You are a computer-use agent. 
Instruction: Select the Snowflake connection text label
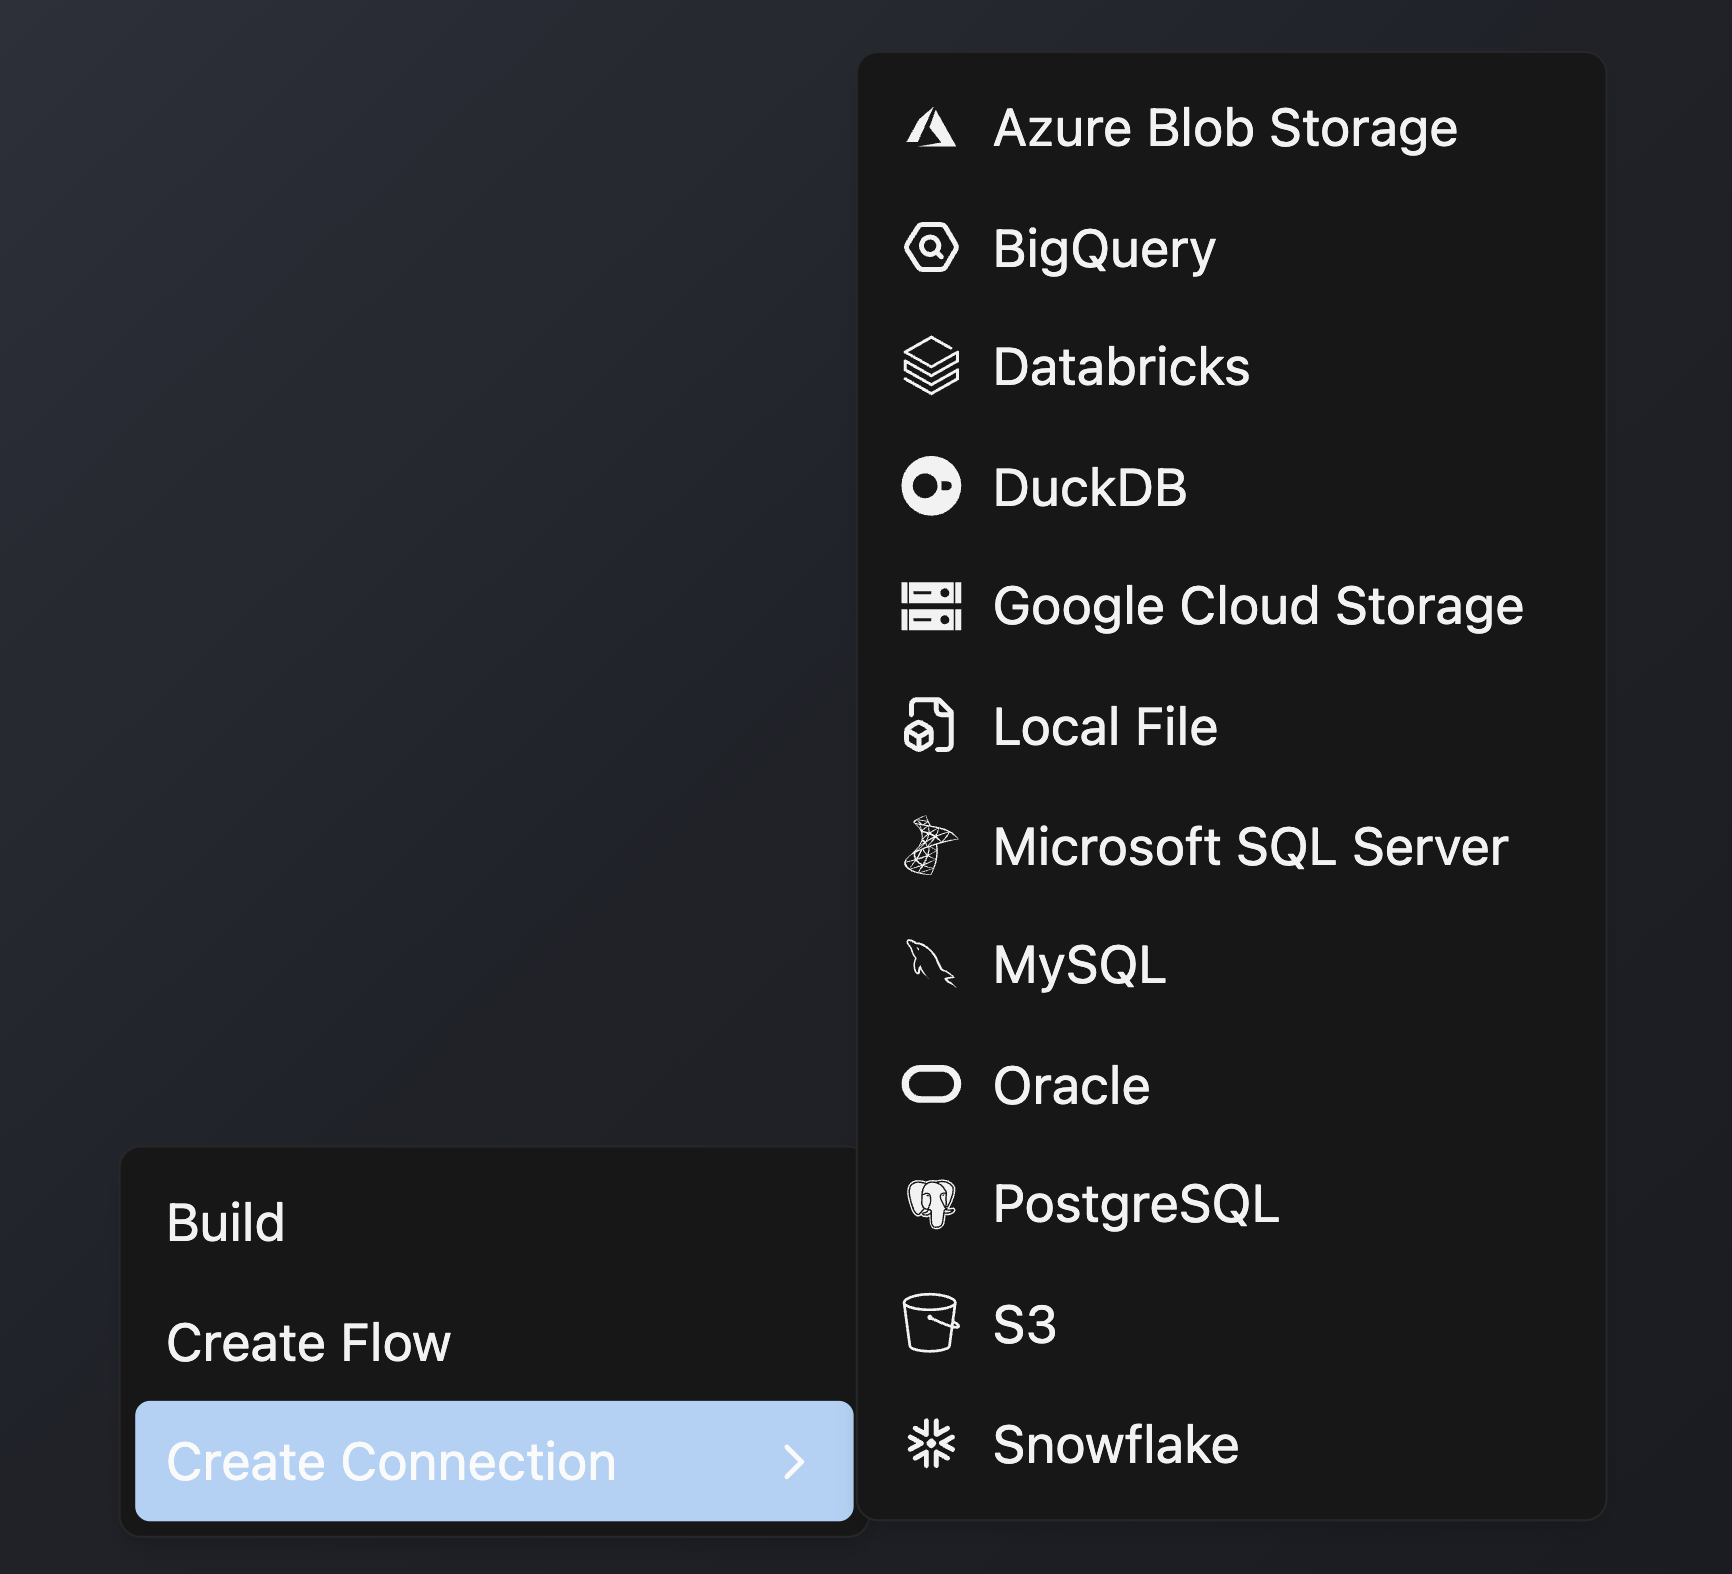click(1116, 1444)
